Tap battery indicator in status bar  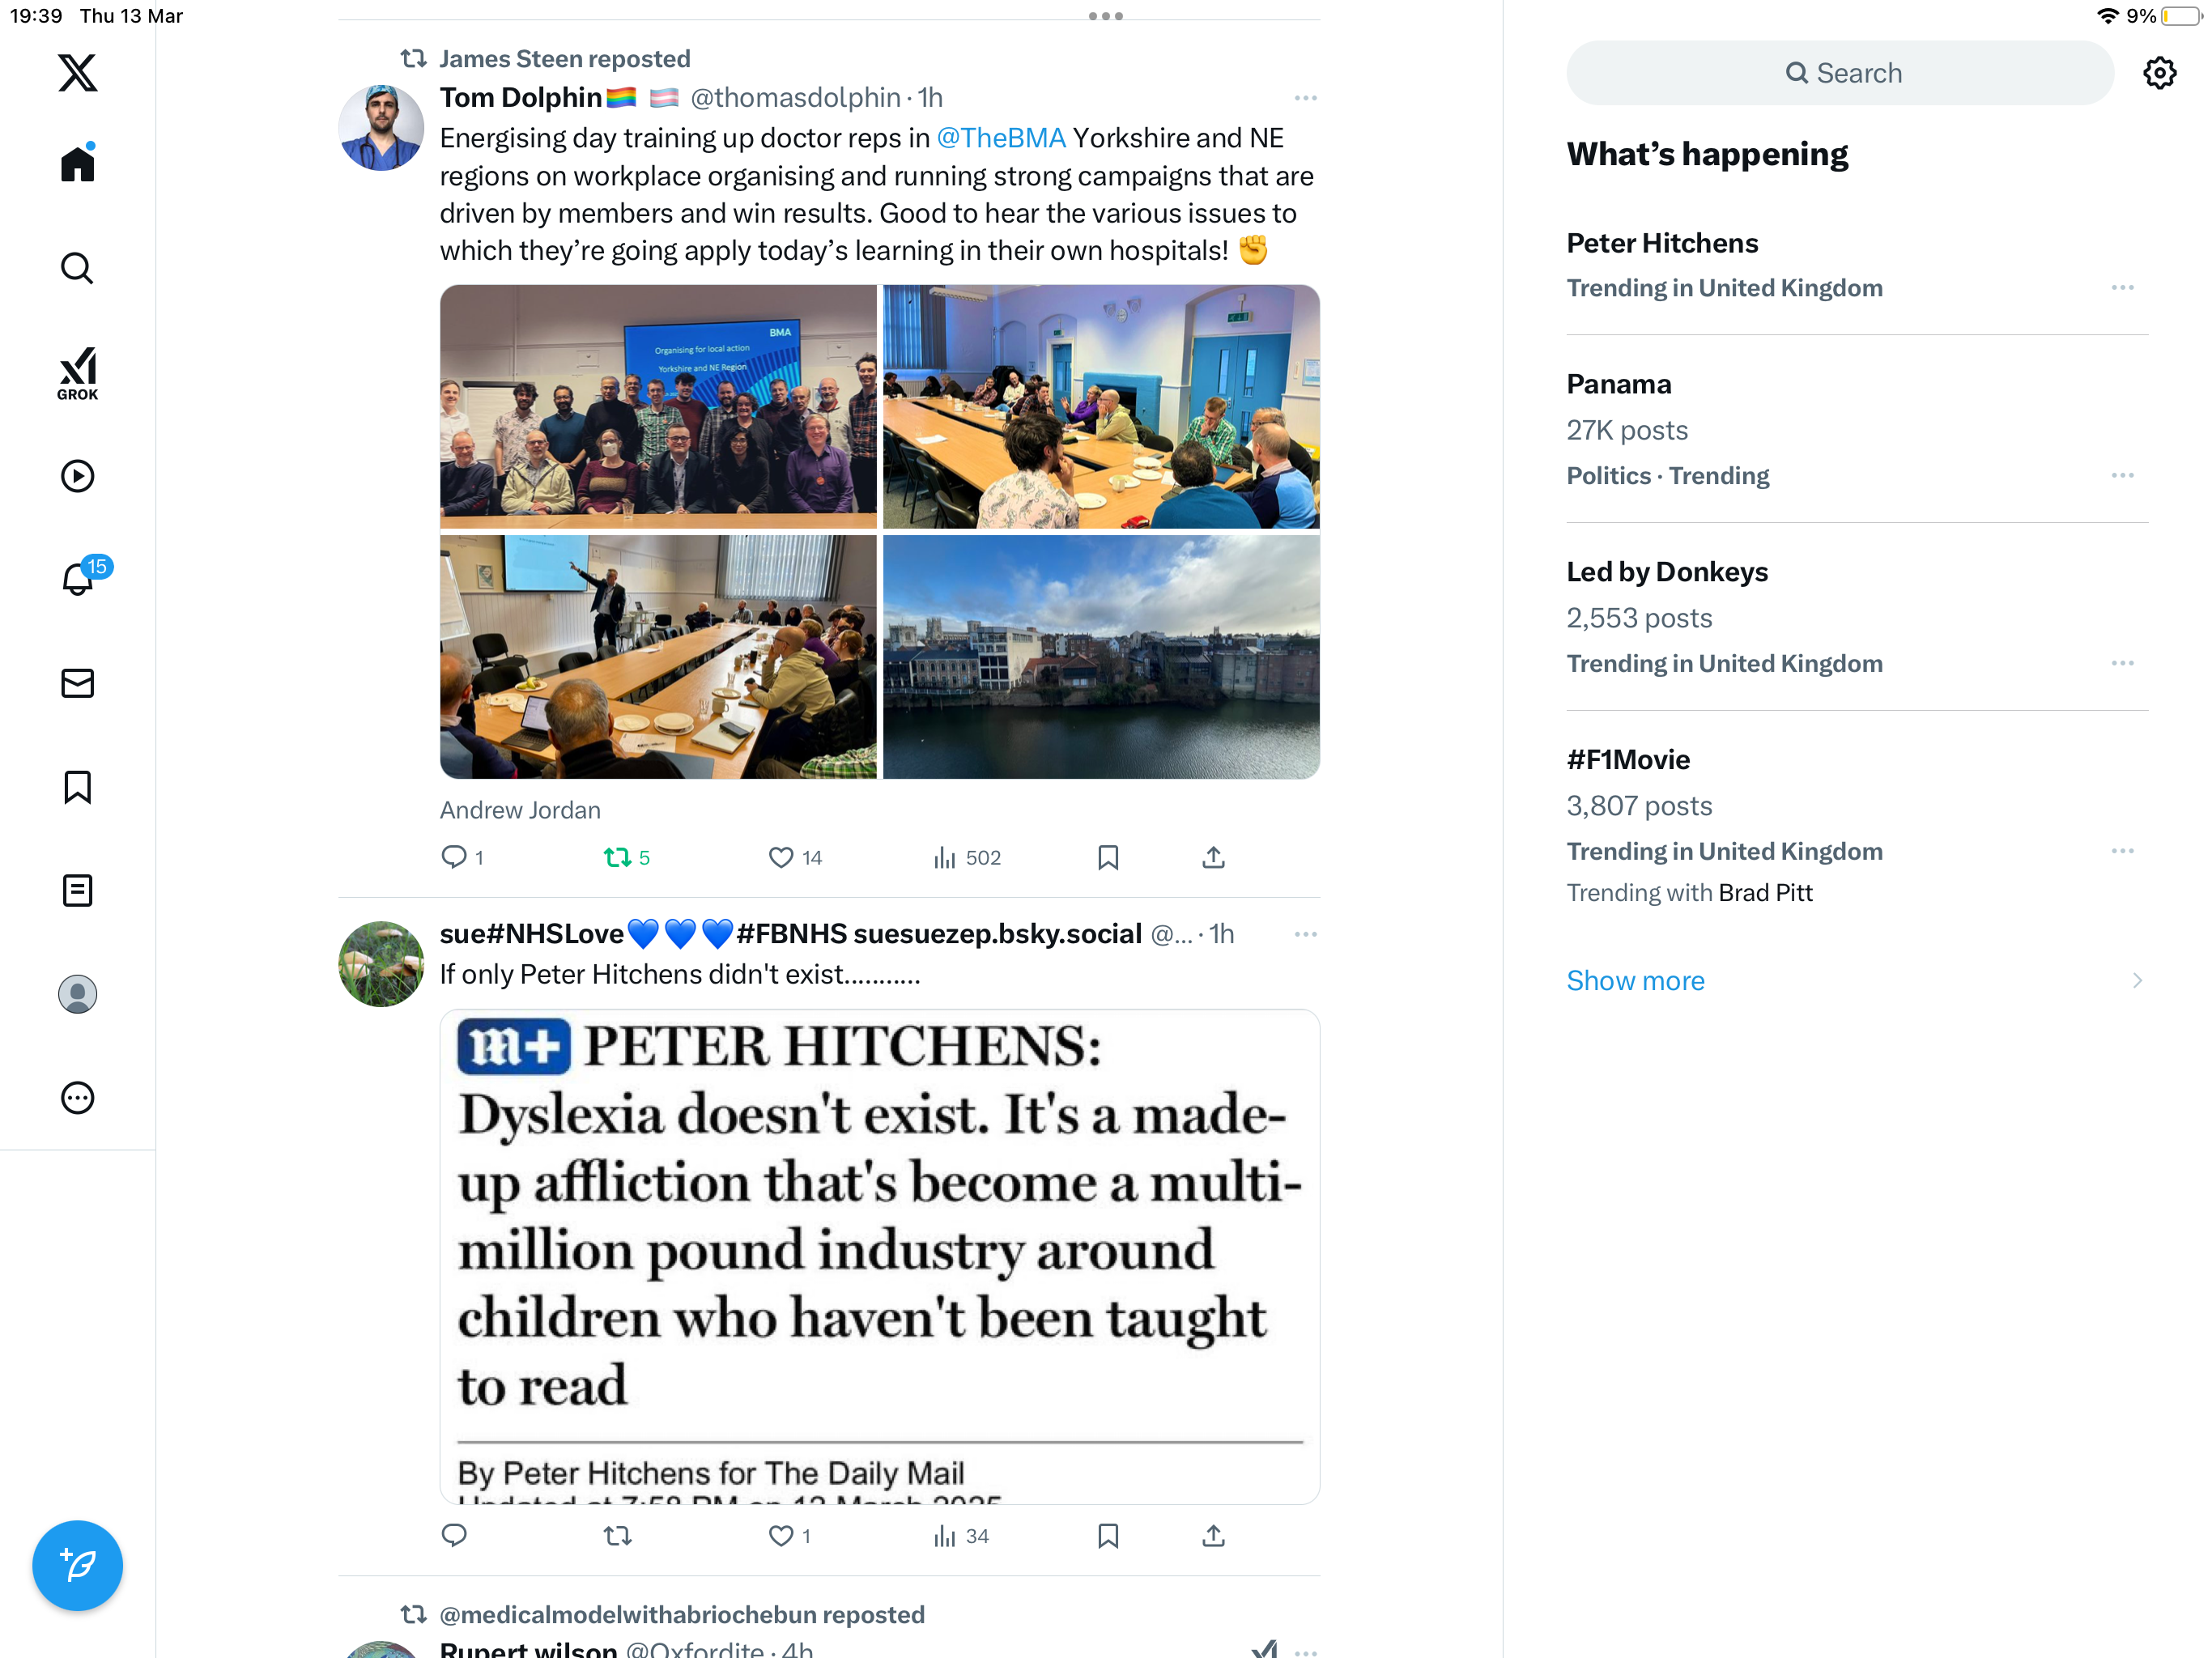(x=2181, y=16)
